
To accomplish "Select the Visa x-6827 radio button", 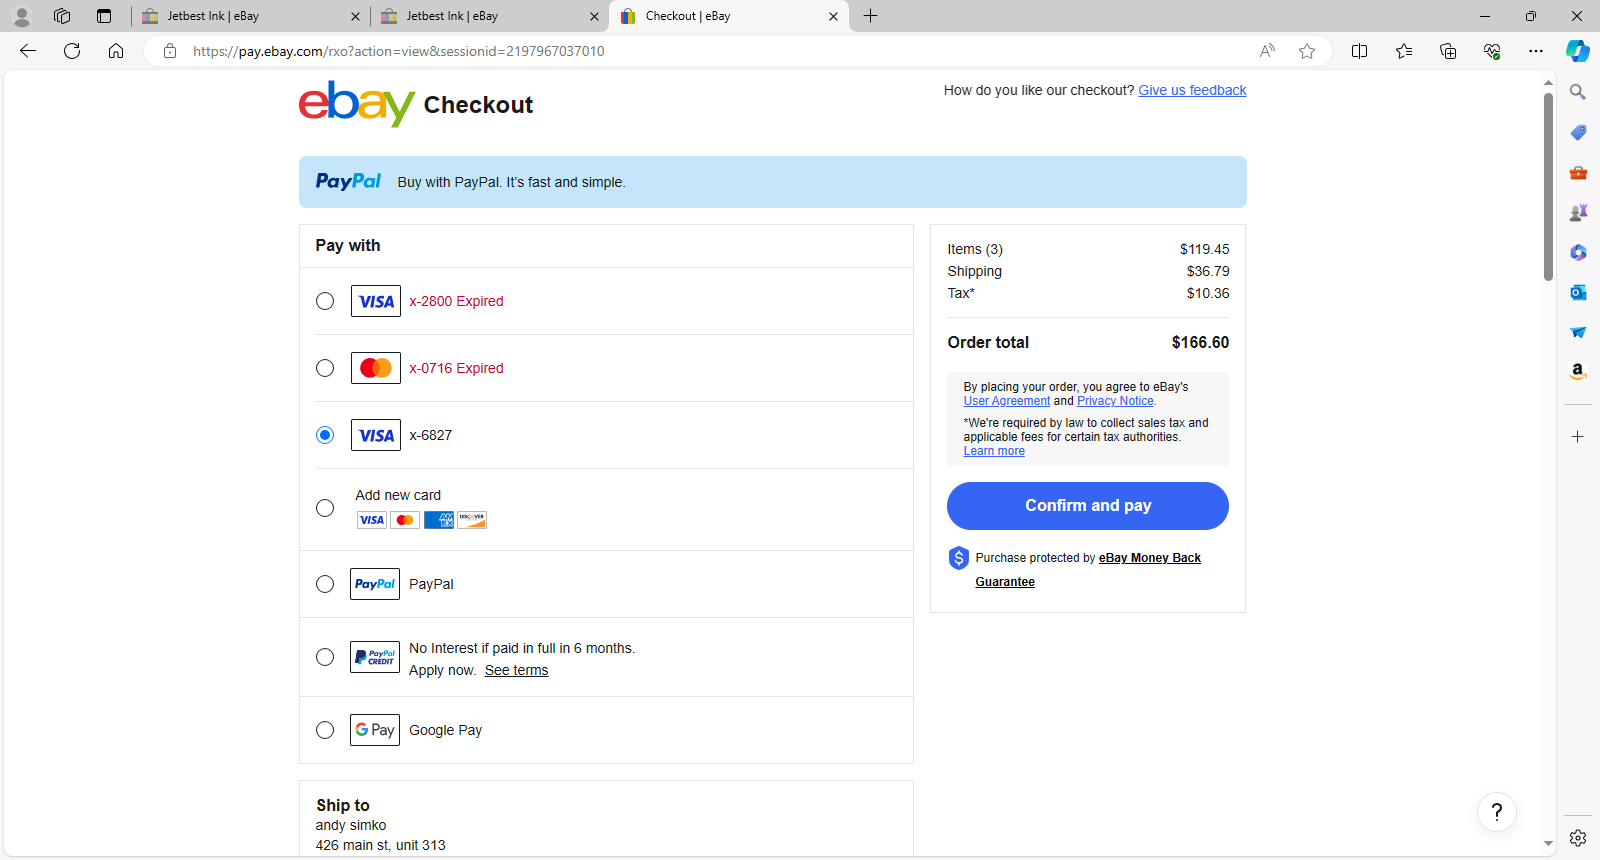I will 325,435.
